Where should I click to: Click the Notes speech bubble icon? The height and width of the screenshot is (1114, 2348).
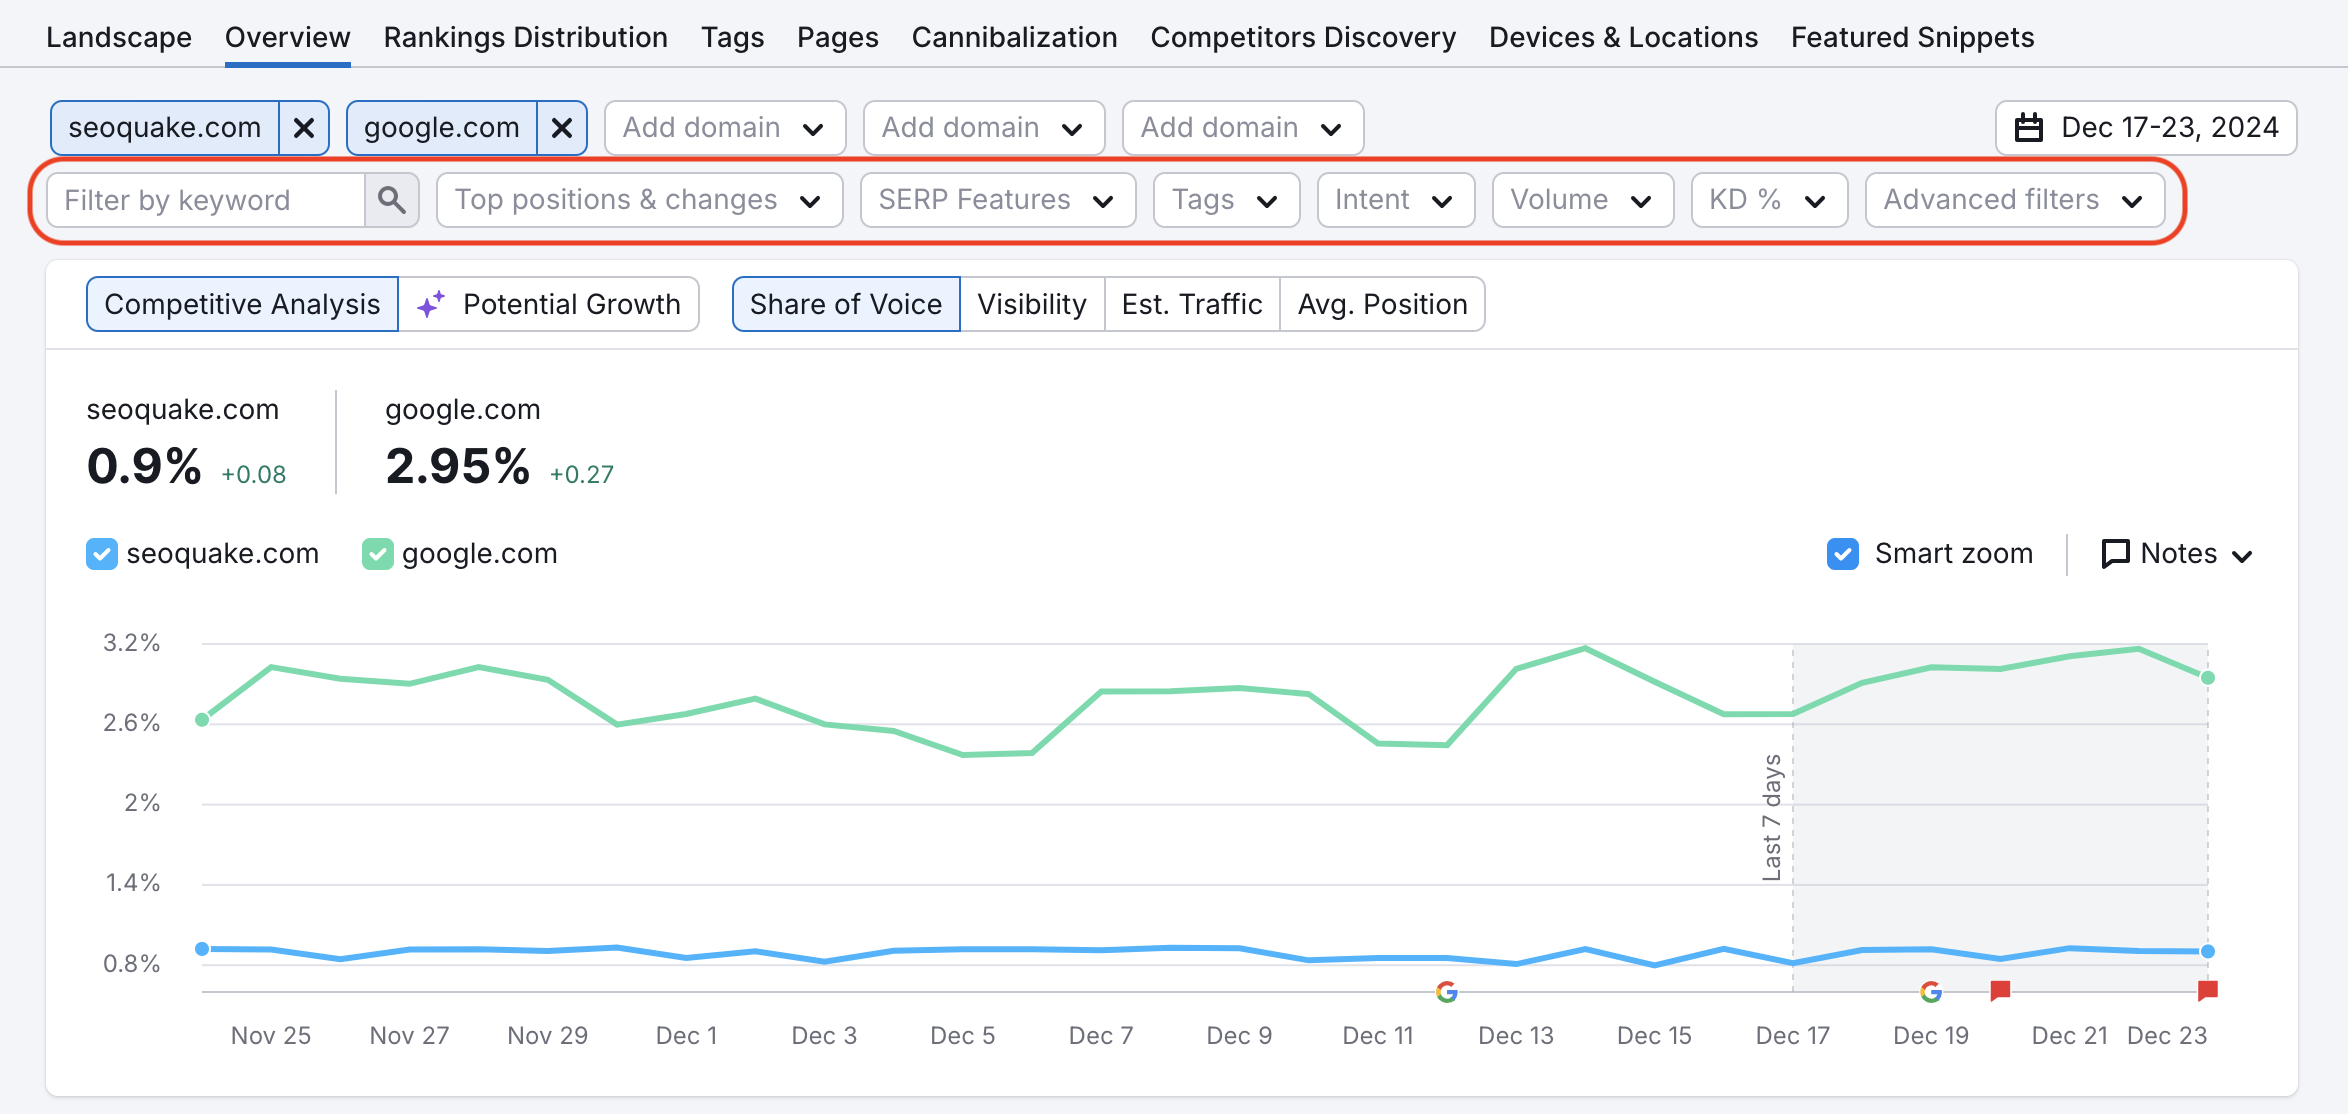tap(2116, 554)
